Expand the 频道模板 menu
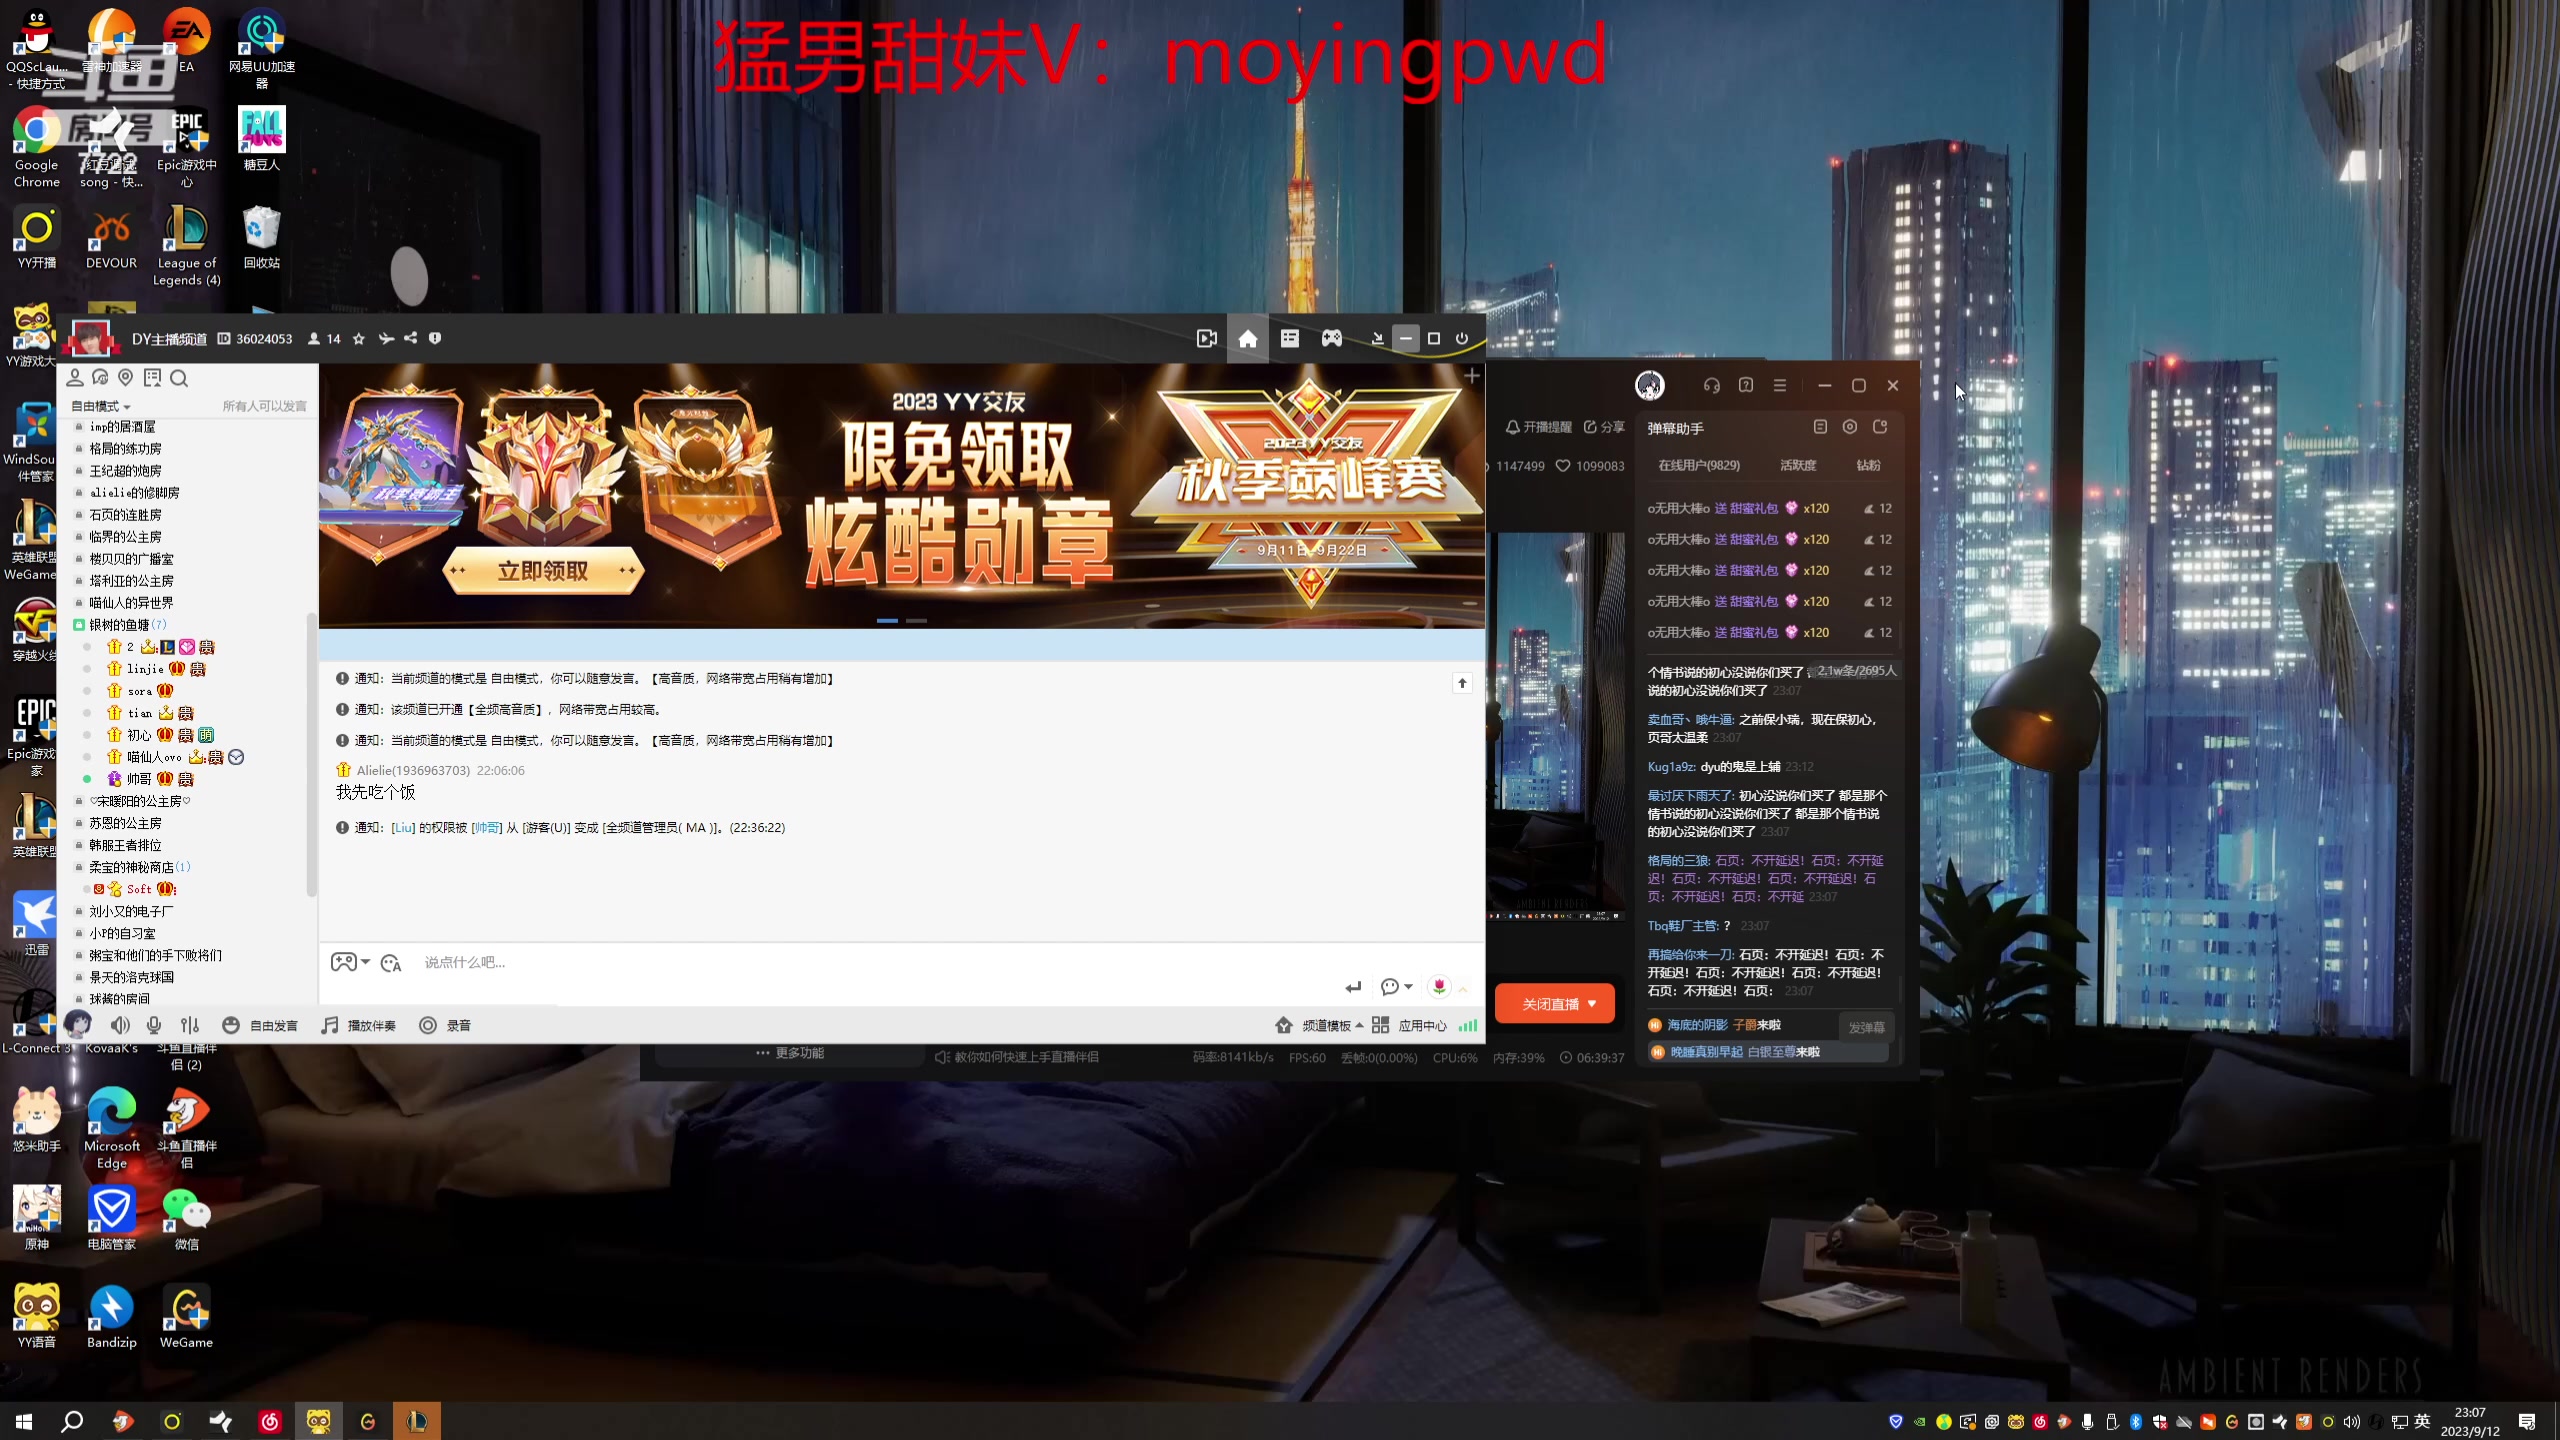 [x=1320, y=1026]
